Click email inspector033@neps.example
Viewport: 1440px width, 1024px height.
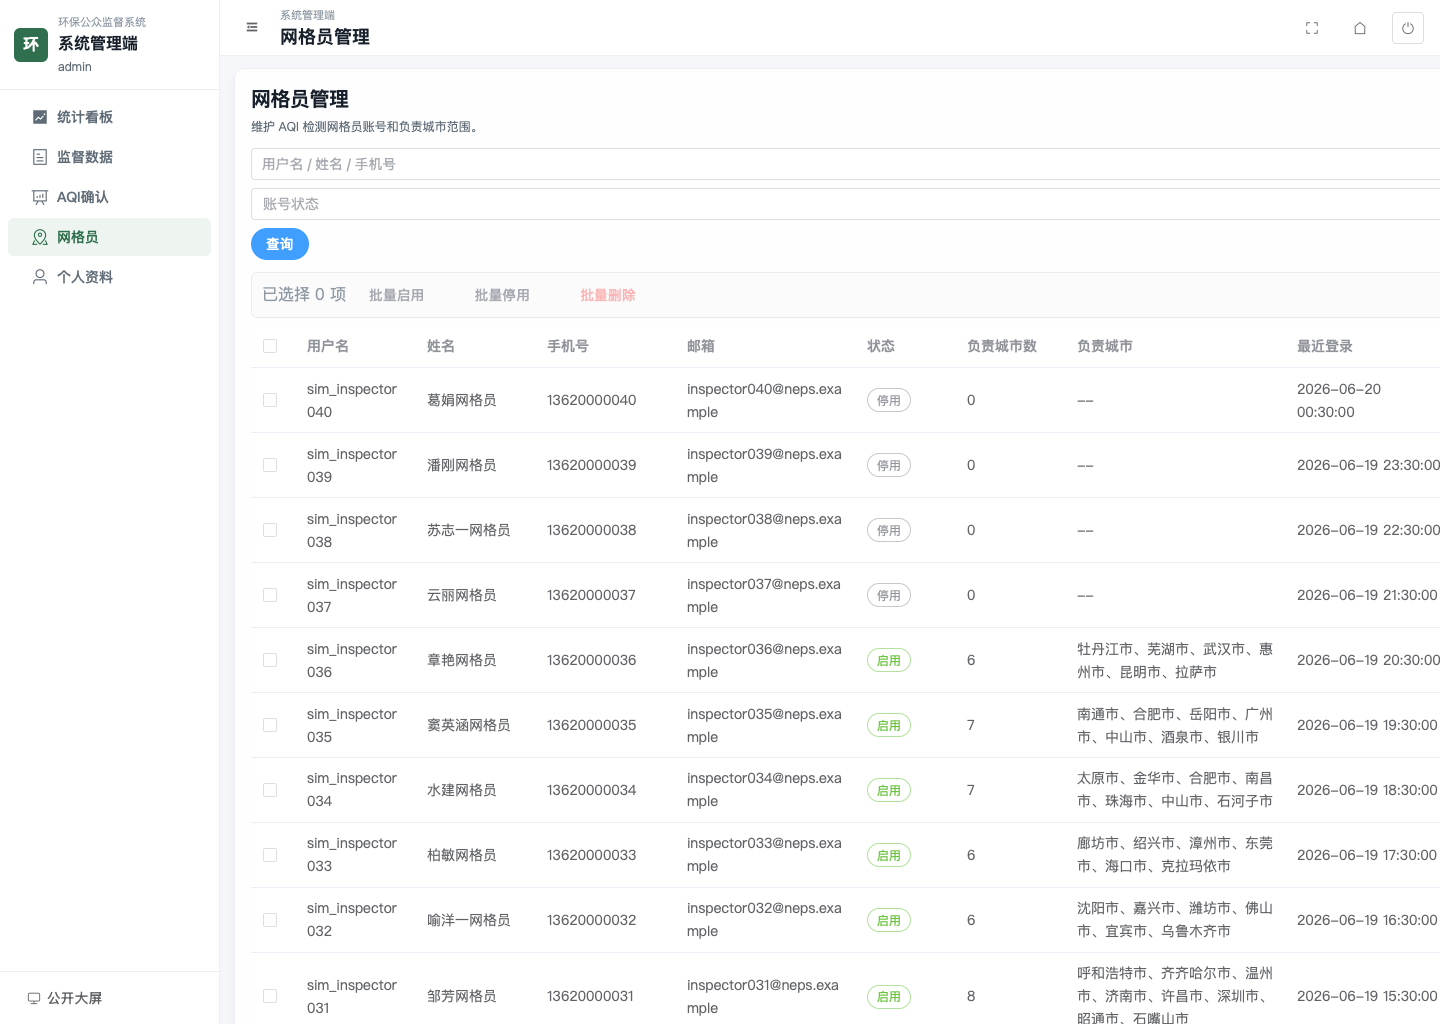coord(764,855)
